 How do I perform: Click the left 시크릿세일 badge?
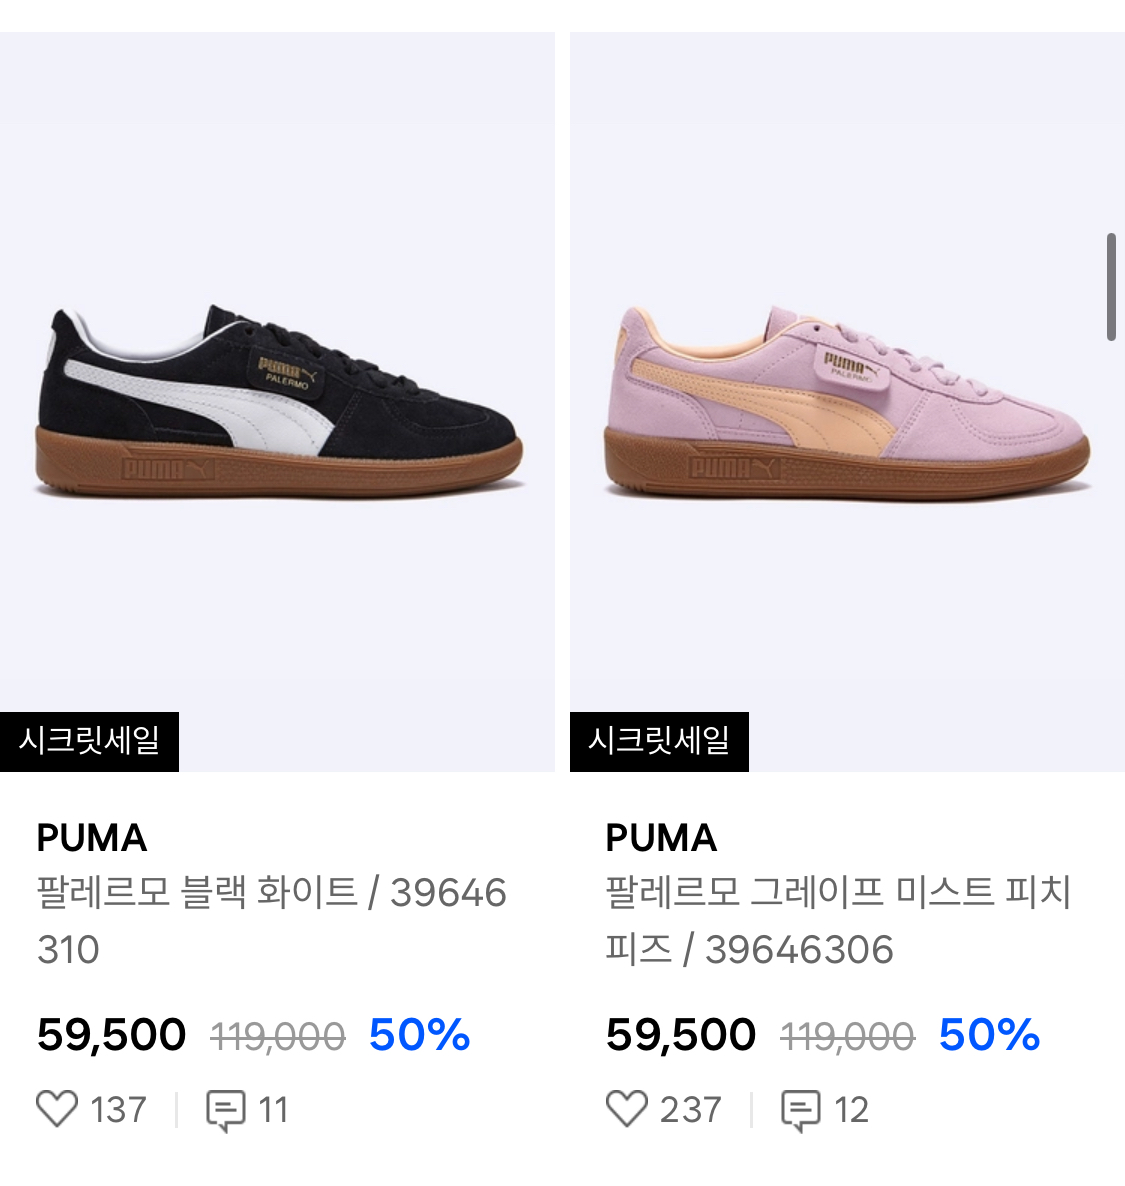coord(89,741)
